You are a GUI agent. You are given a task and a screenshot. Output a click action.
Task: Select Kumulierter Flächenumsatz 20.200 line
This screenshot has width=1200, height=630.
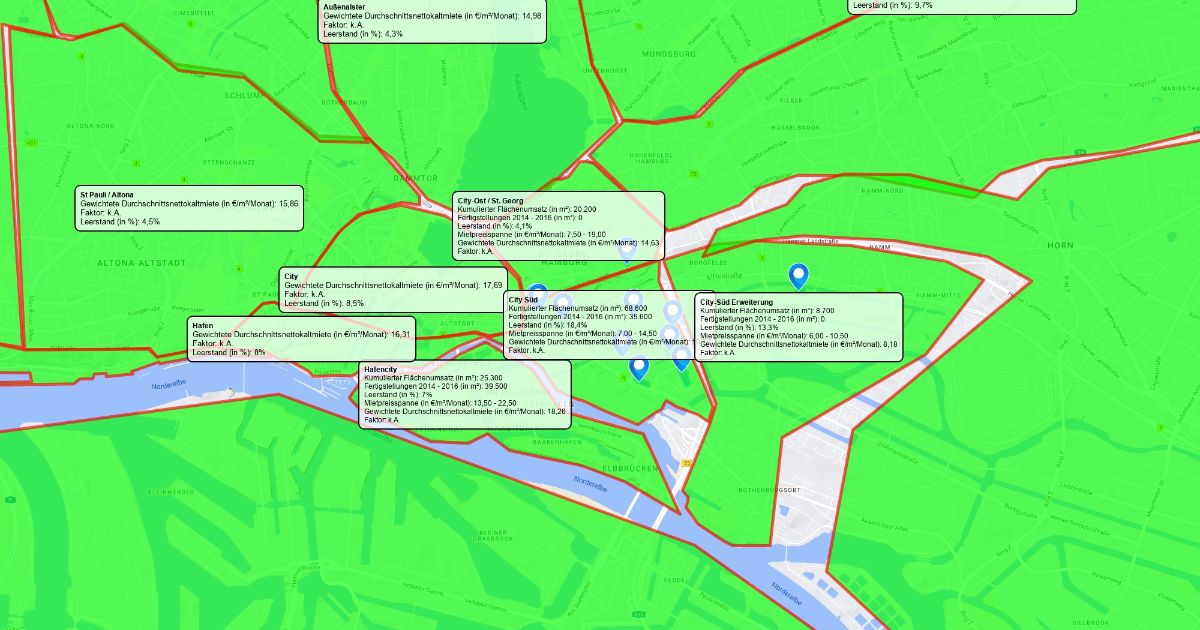527,210
